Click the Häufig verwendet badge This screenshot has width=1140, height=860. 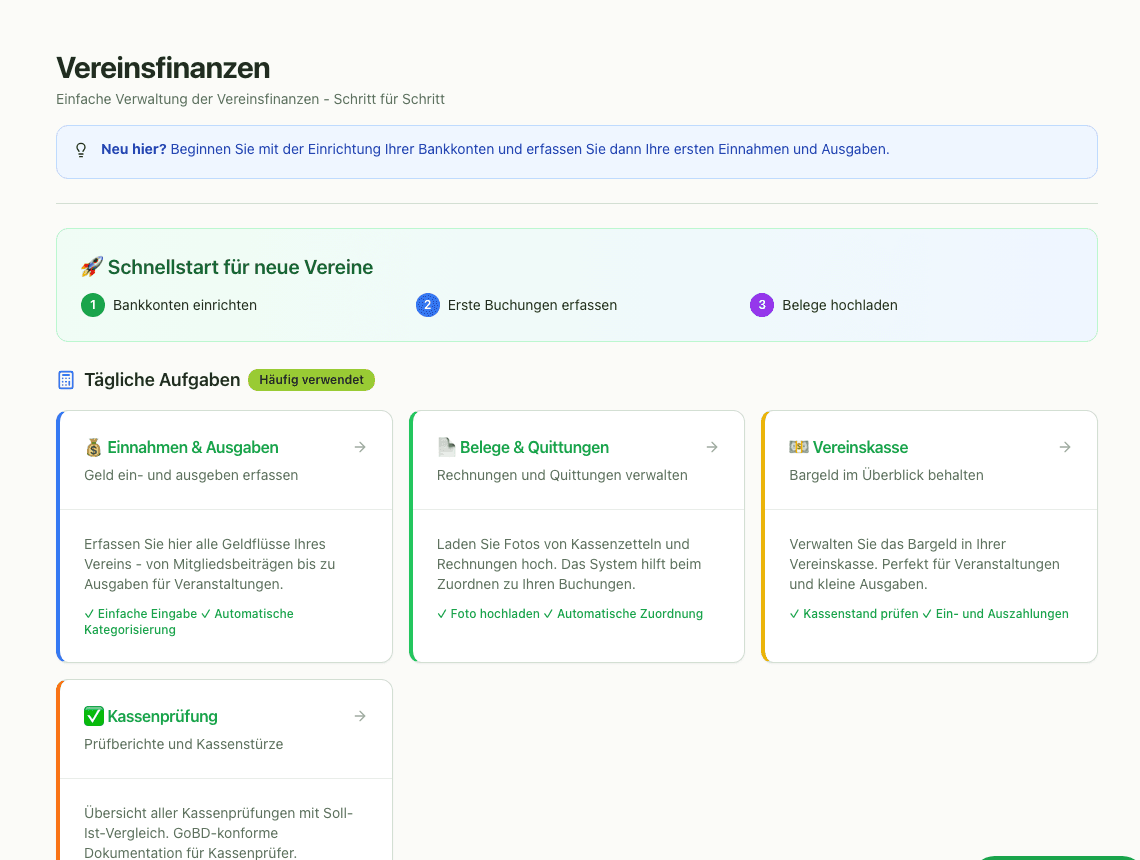point(311,380)
